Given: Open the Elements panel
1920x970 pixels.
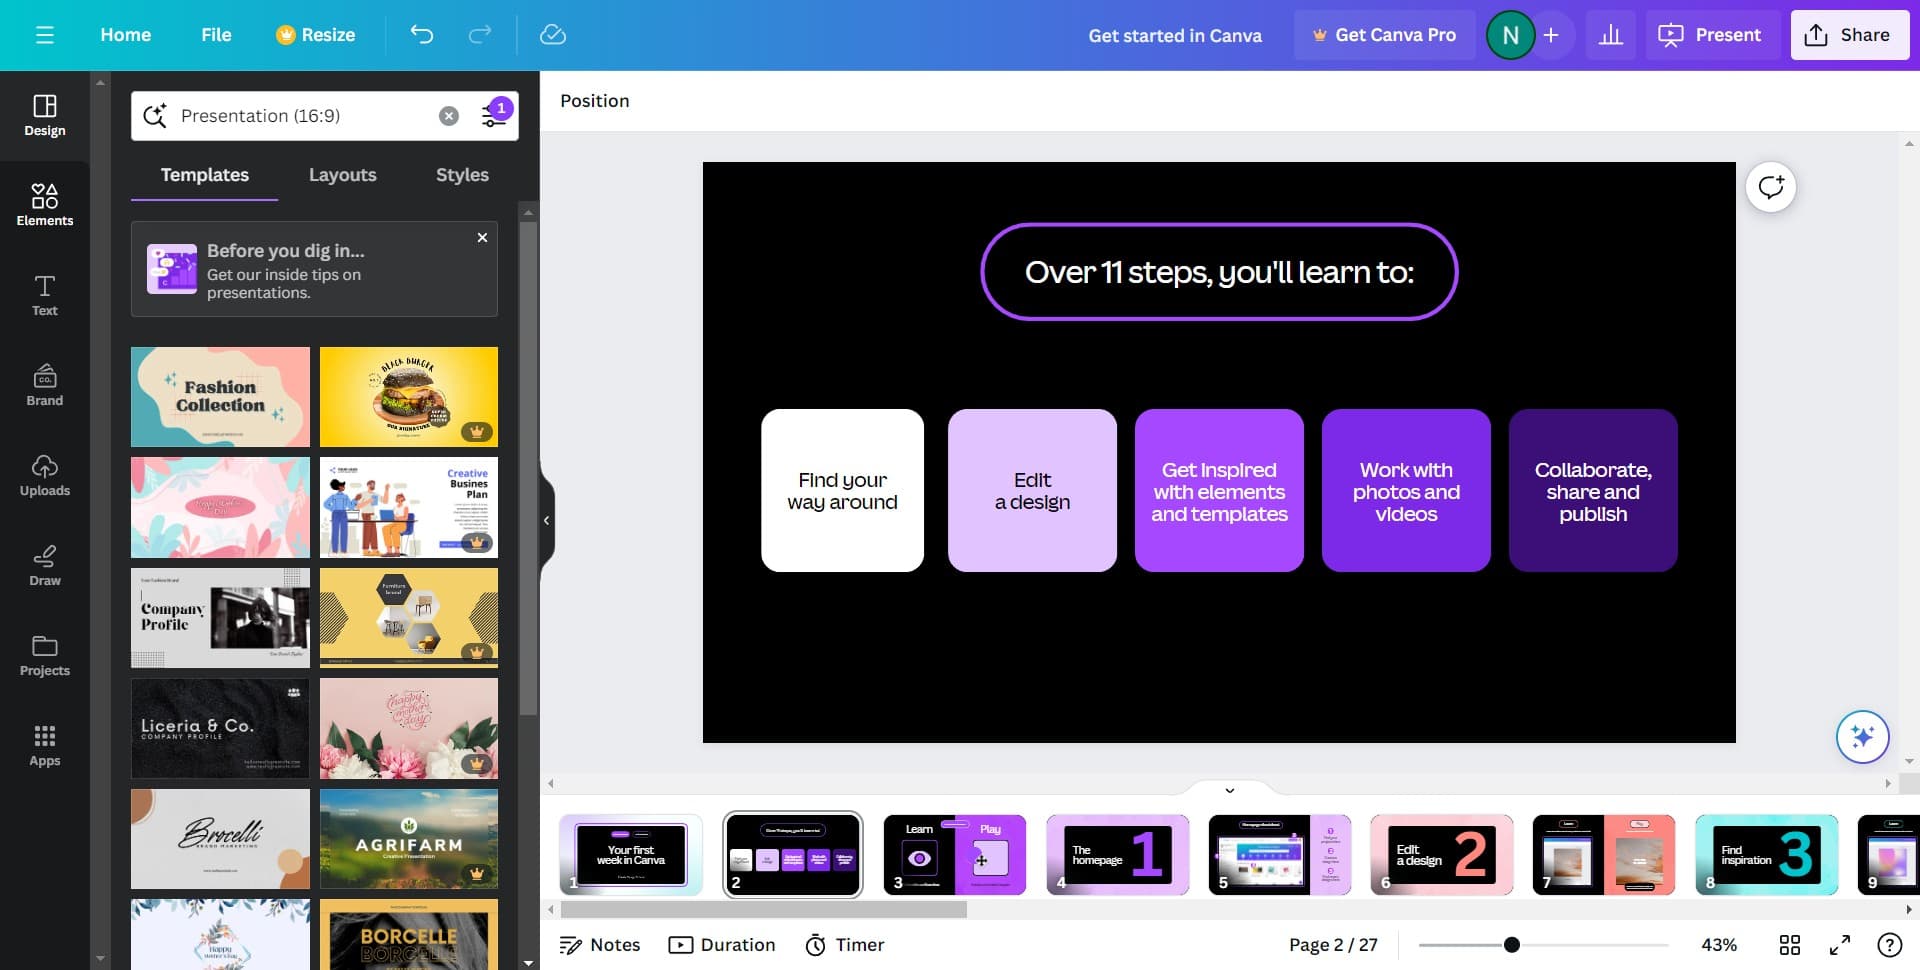Looking at the screenshot, I should pyautogui.click(x=44, y=205).
